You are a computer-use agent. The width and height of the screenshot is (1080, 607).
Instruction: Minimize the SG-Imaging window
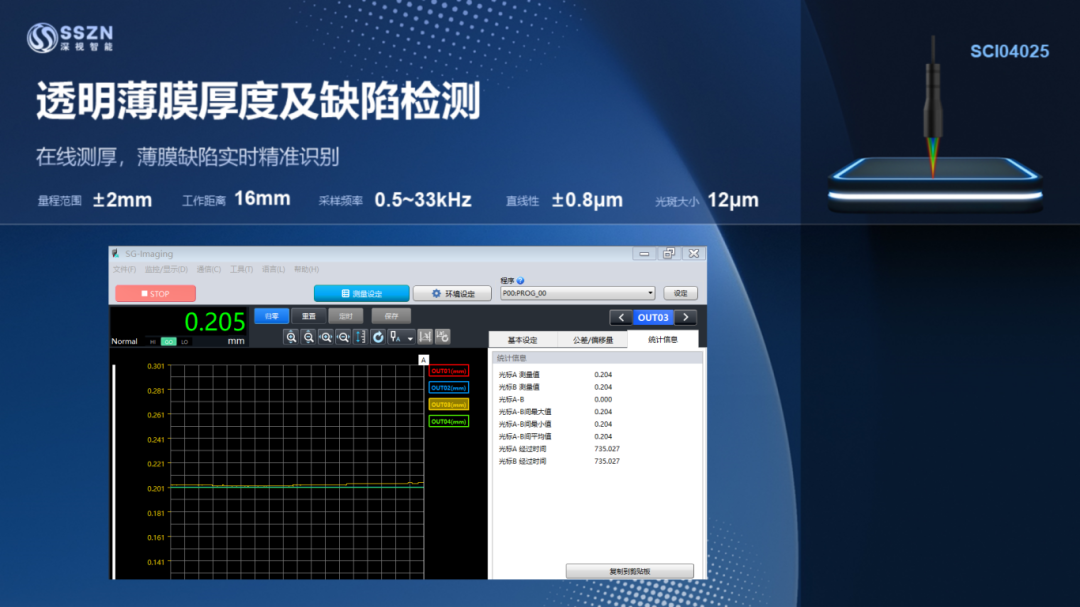pyautogui.click(x=644, y=254)
